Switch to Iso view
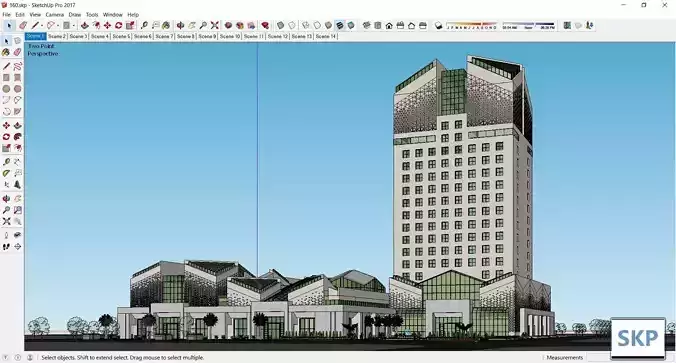This screenshot has height=363, width=676. [x=366, y=25]
